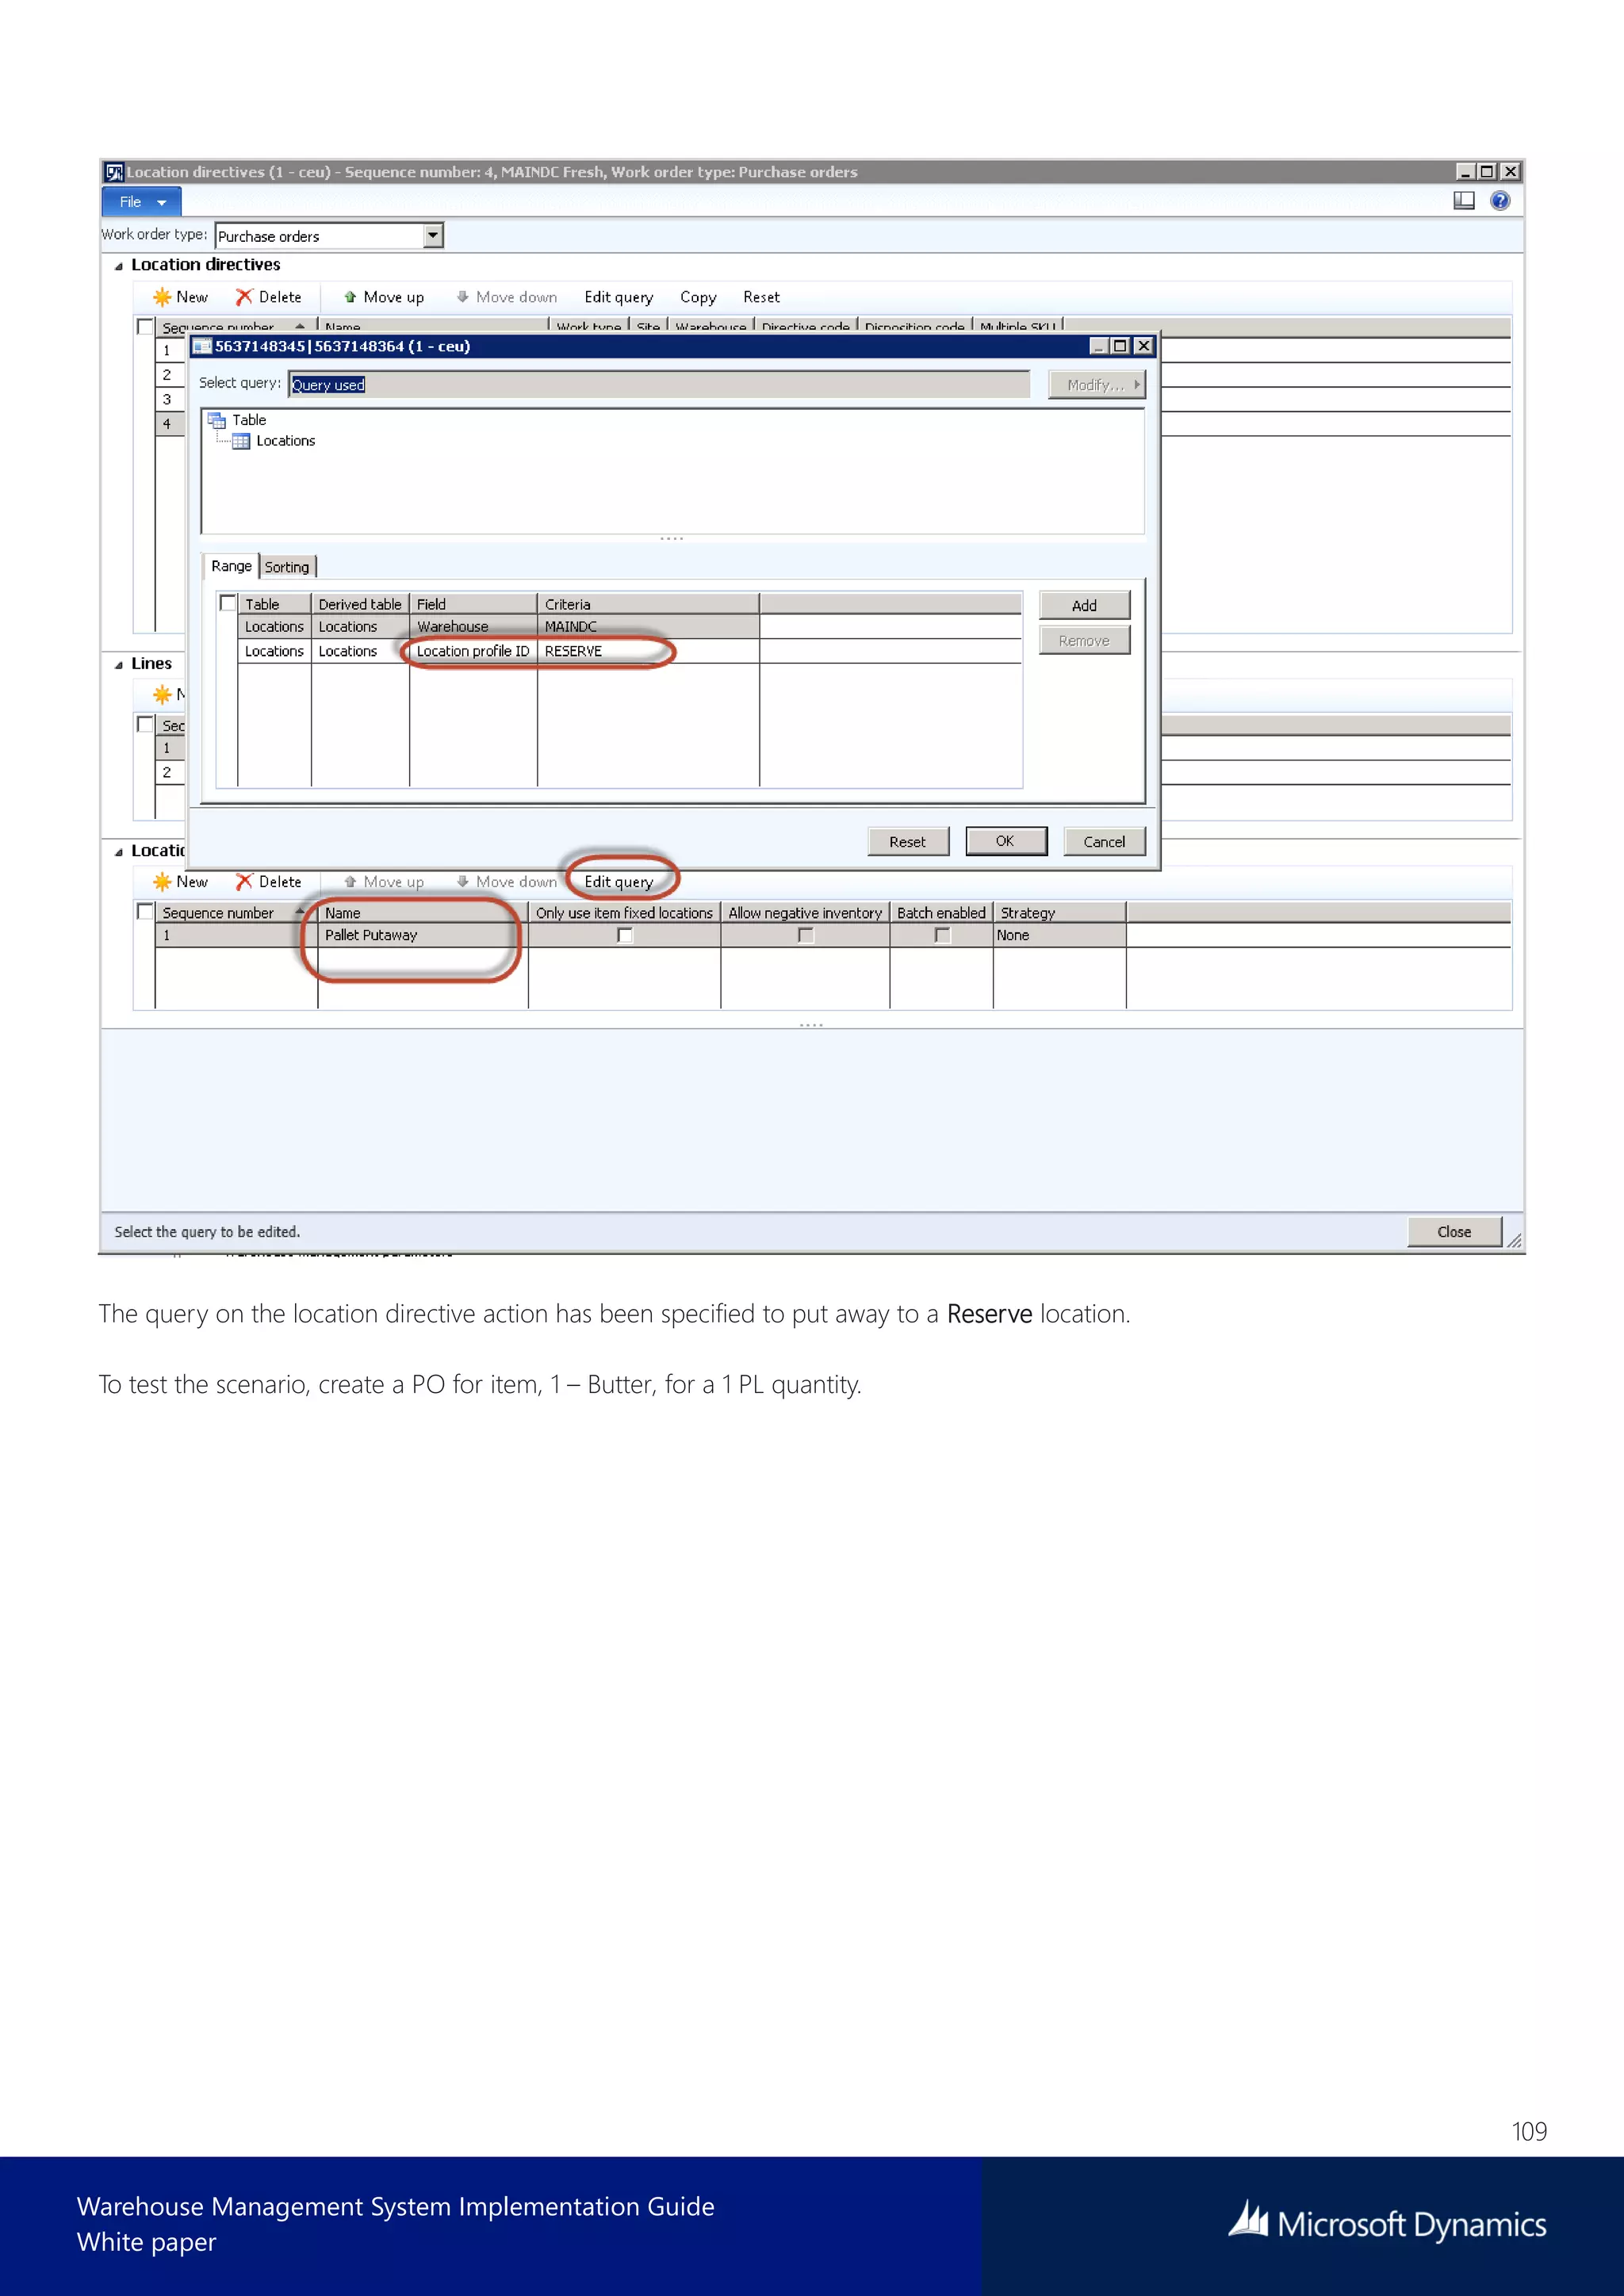The width and height of the screenshot is (1624, 2296).
Task: Select row 2 in Lines grid
Action: click(x=170, y=772)
